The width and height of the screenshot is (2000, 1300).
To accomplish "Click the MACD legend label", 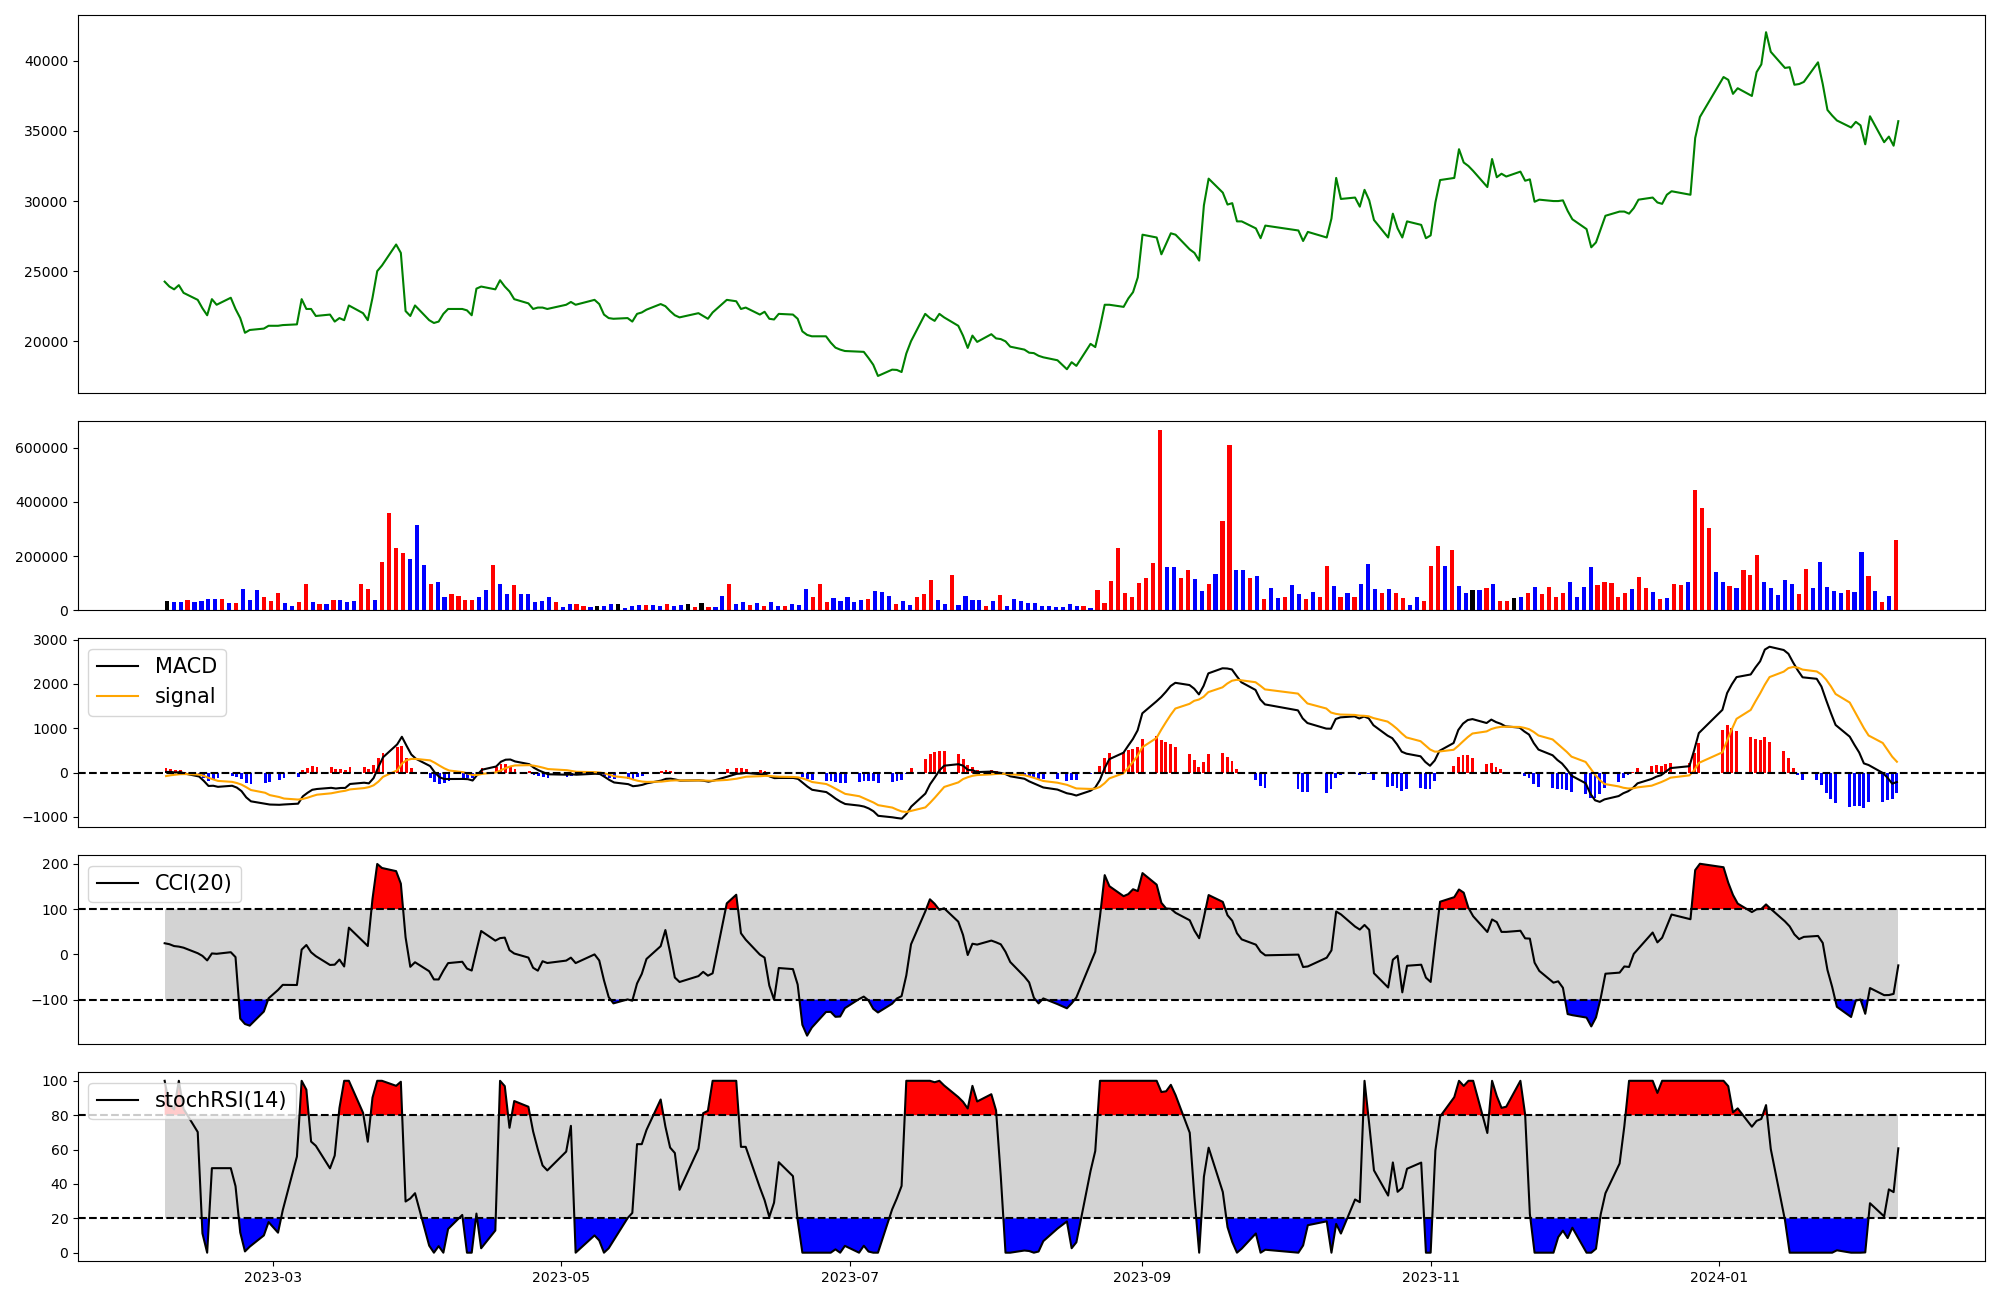I will [186, 666].
